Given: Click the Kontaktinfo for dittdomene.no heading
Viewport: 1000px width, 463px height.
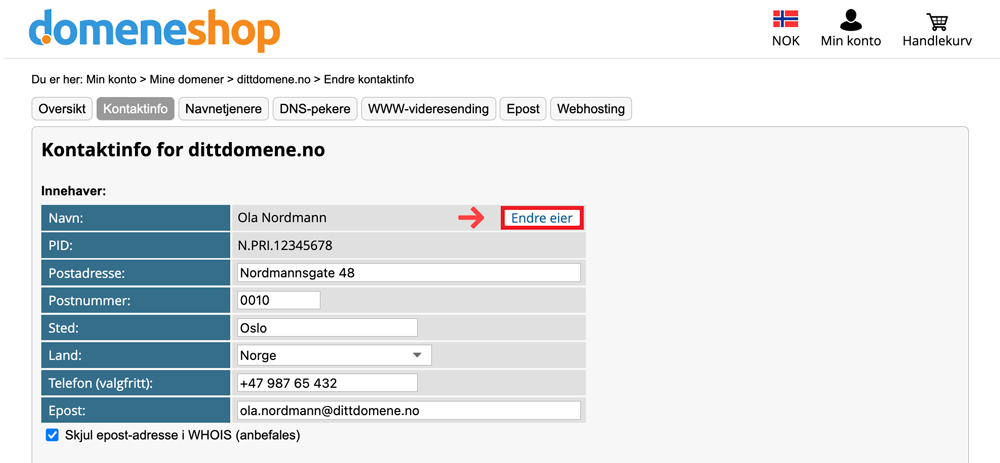Looking at the screenshot, I should click(183, 151).
